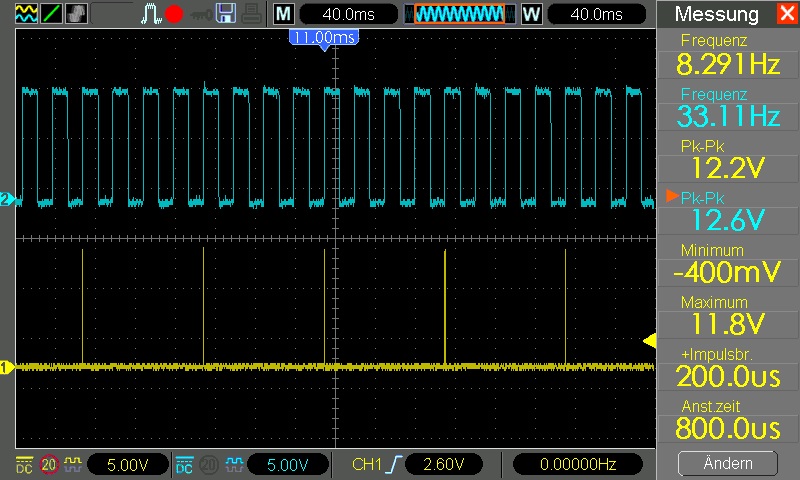Click the CH2 probe waveform icon

coord(234,464)
